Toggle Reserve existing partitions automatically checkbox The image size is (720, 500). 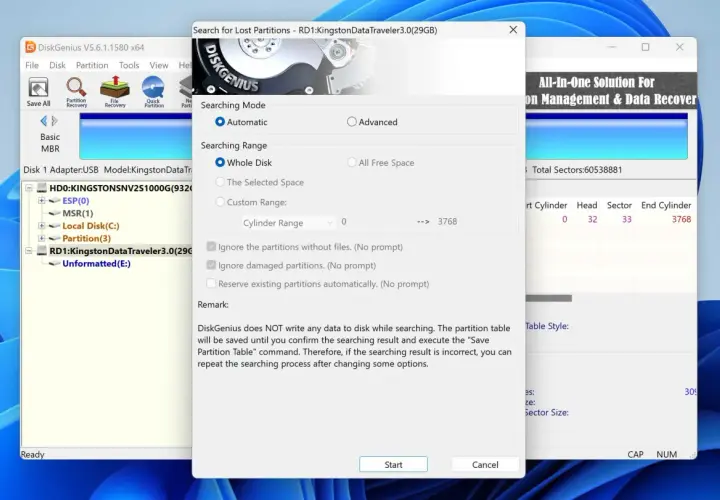click(x=211, y=284)
